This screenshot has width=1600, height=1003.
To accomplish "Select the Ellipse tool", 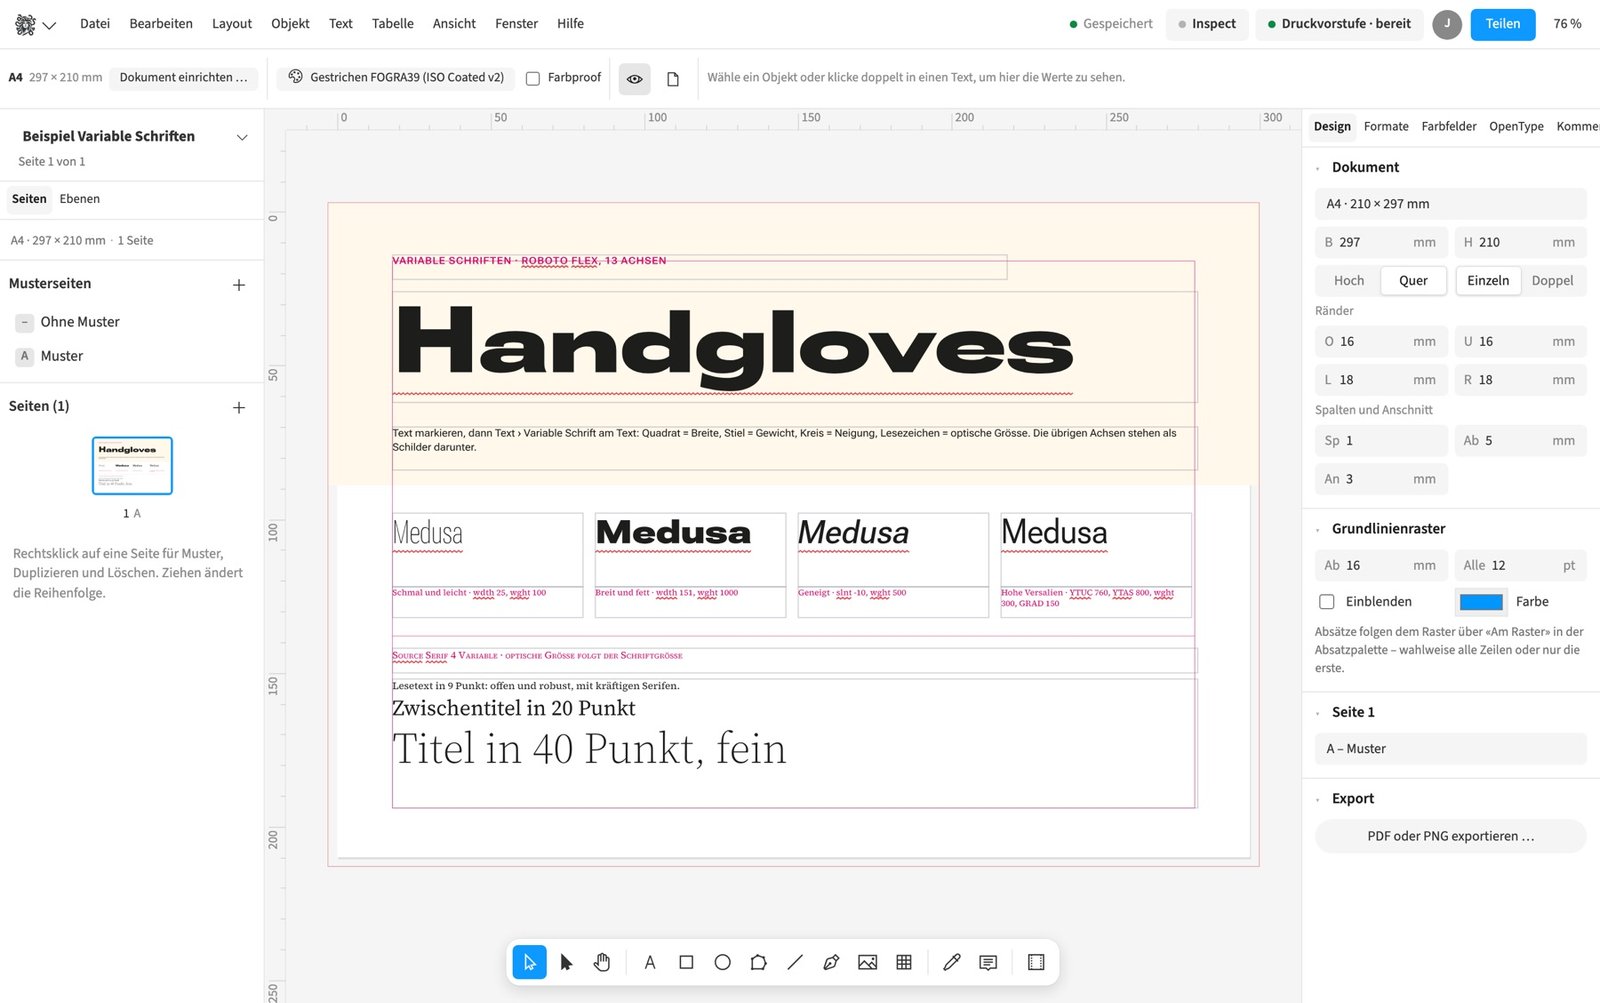I will tap(722, 962).
